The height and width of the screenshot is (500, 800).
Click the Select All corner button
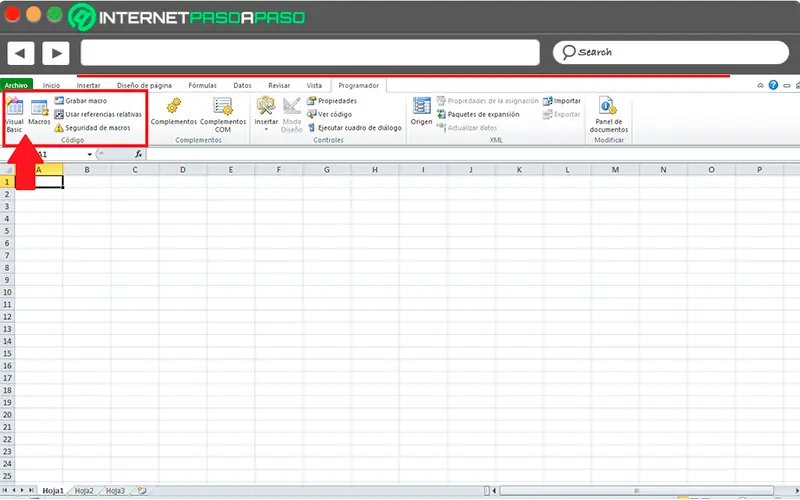click(8, 169)
